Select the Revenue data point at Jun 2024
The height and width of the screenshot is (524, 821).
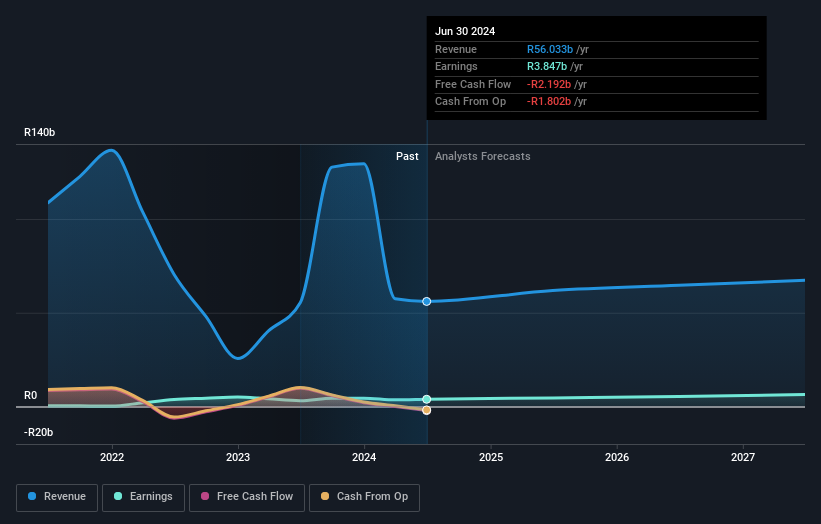click(x=427, y=302)
